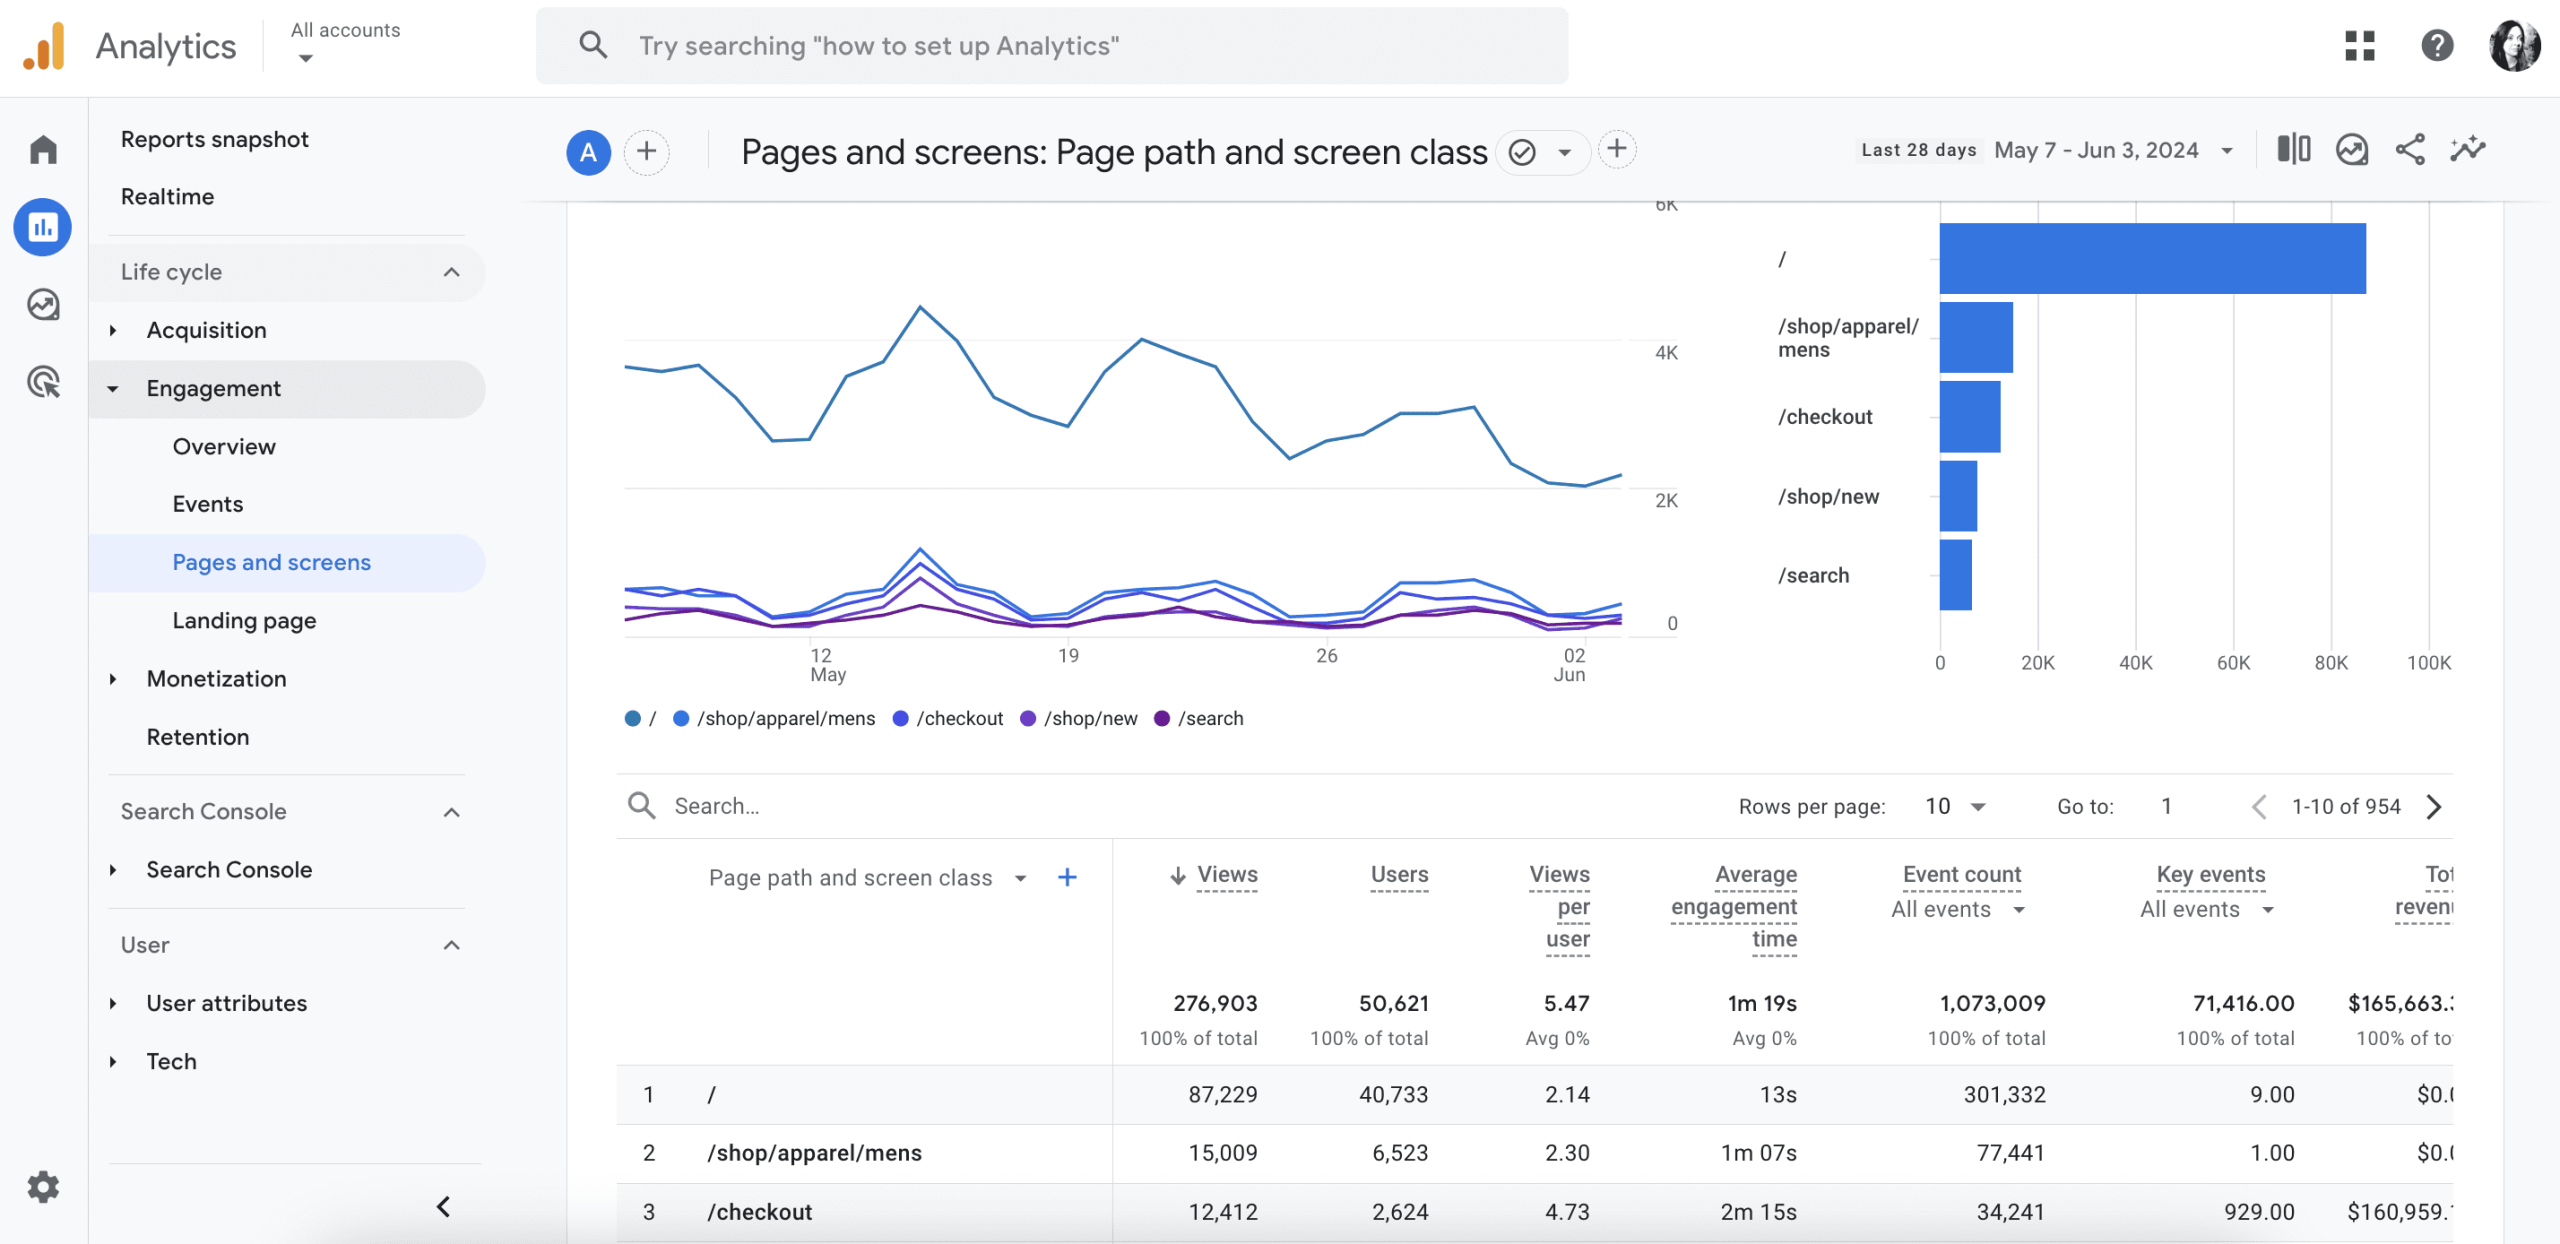Open the Events report
Image resolution: width=2560 pixels, height=1244 pixels.
pos(207,504)
